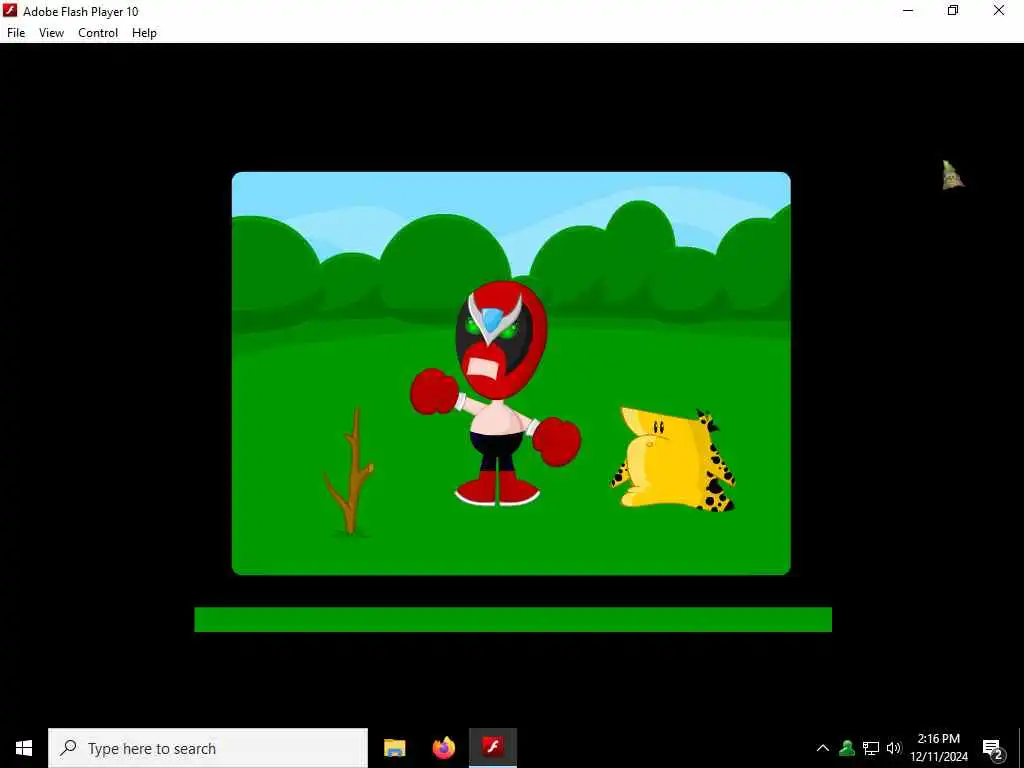Viewport: 1024px width, 768px height.
Task: Open the Help menu
Action: pyautogui.click(x=144, y=33)
